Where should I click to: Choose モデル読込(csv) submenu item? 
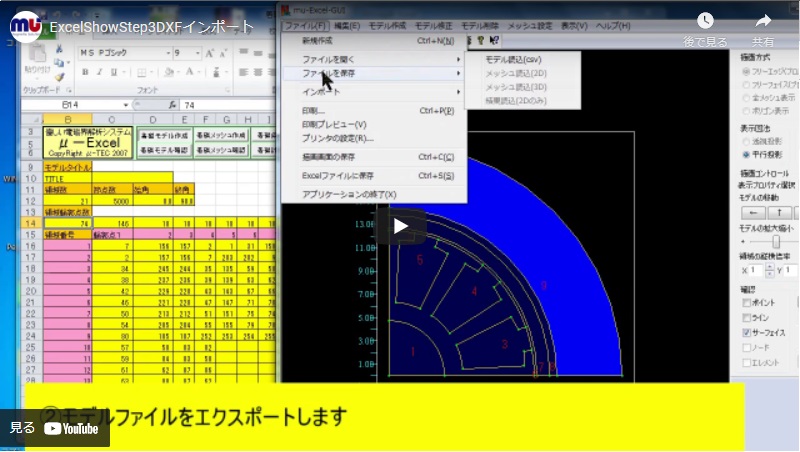coord(513,60)
